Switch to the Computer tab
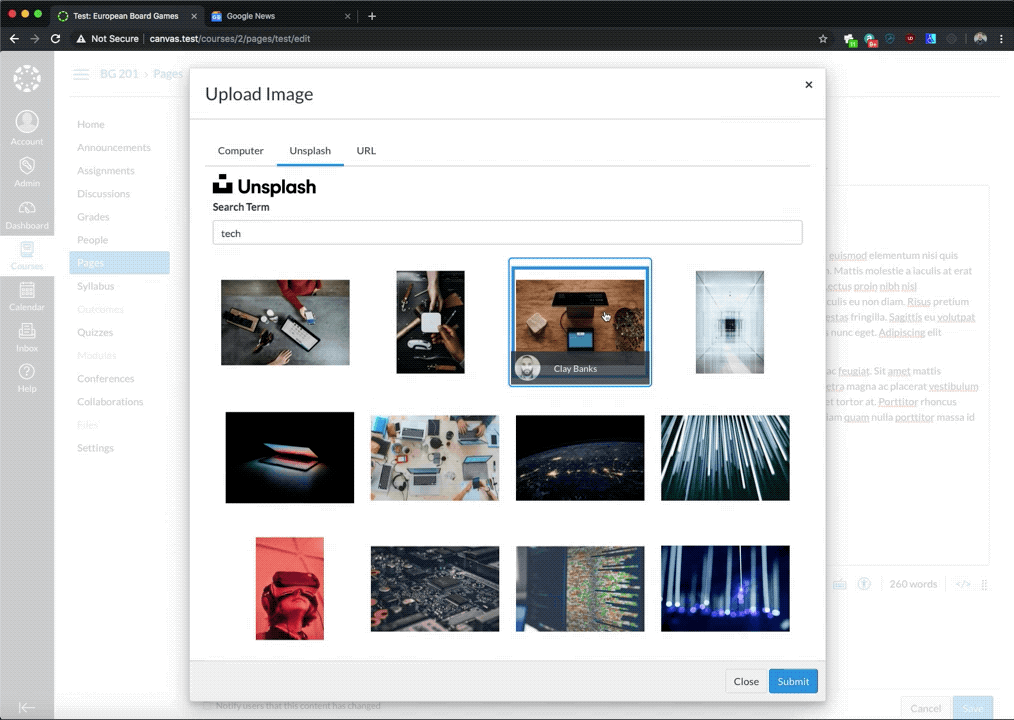This screenshot has height=720, width=1014. (241, 151)
